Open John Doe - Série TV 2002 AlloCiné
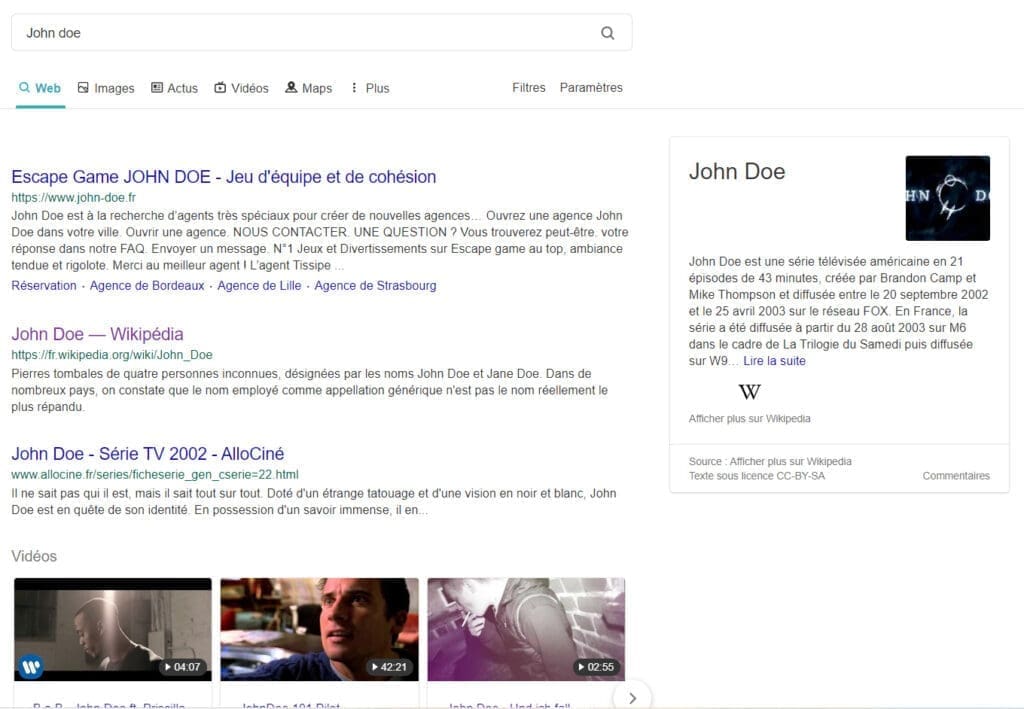The height and width of the screenshot is (709, 1024). (x=148, y=454)
